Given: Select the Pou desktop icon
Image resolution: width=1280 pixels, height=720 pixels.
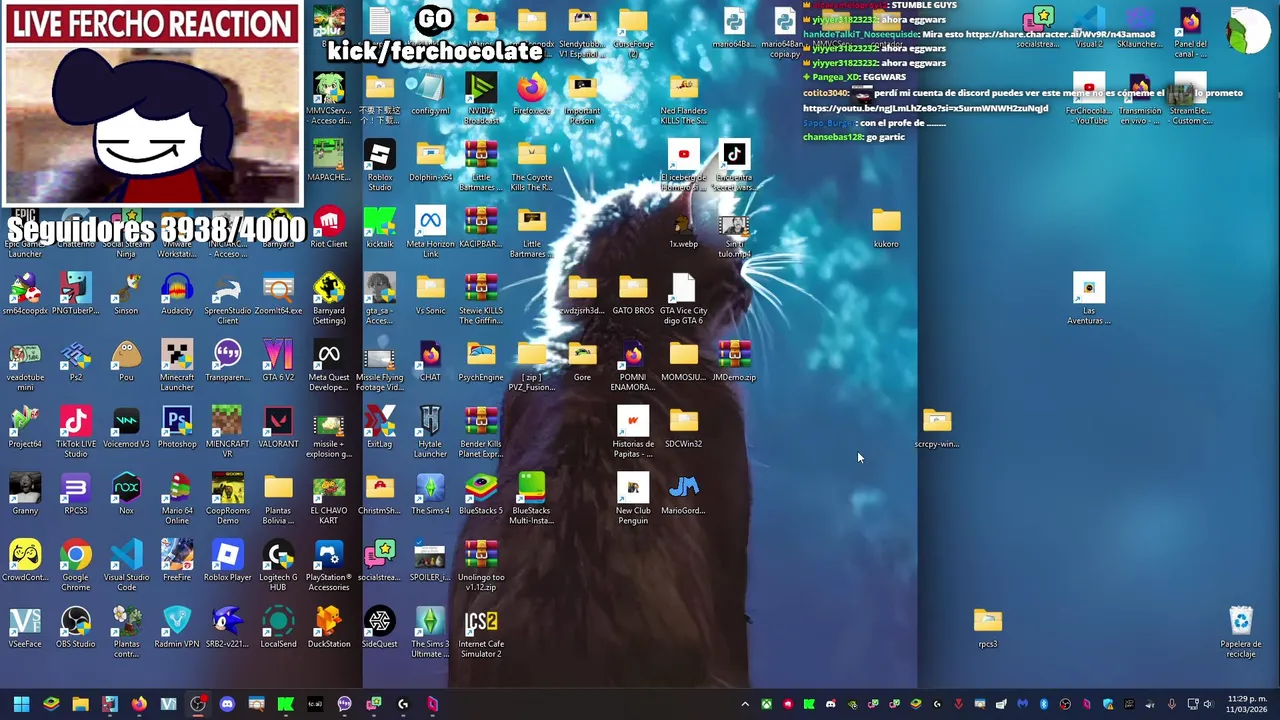Looking at the screenshot, I should click(x=126, y=361).
